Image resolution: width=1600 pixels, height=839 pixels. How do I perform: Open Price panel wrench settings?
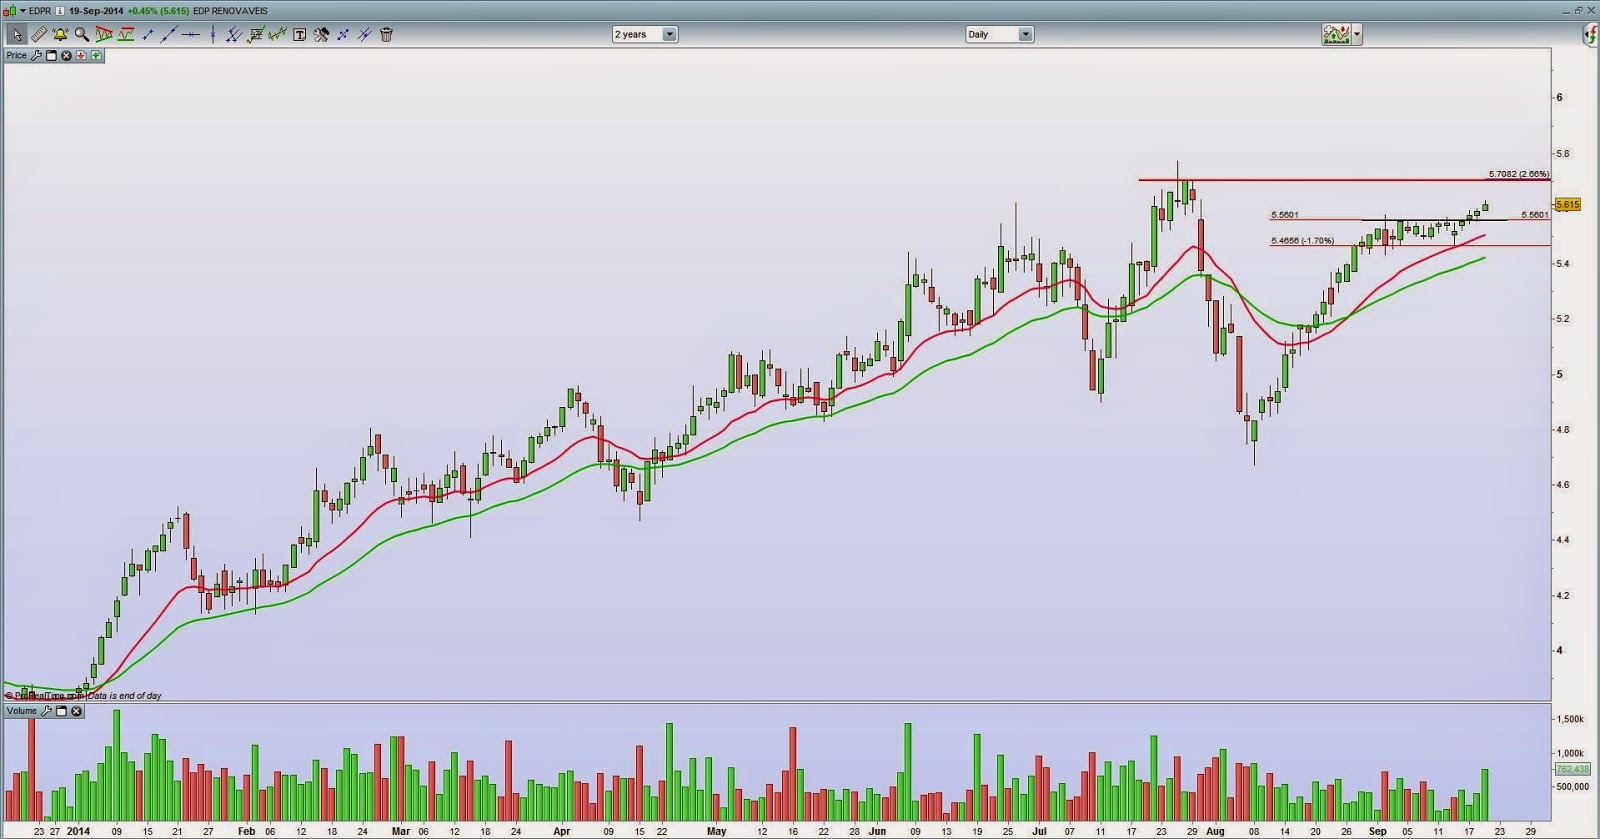click(36, 55)
